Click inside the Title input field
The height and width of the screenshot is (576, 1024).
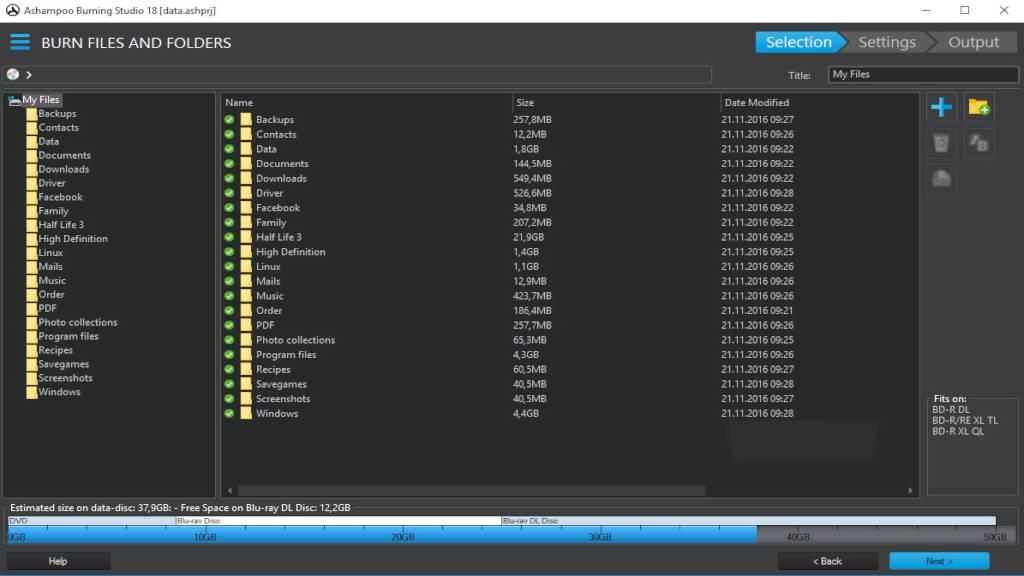920,73
